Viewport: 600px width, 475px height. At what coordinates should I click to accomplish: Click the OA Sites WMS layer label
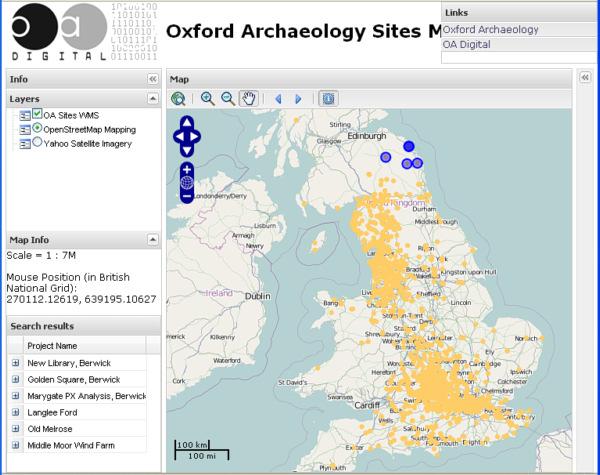point(71,115)
